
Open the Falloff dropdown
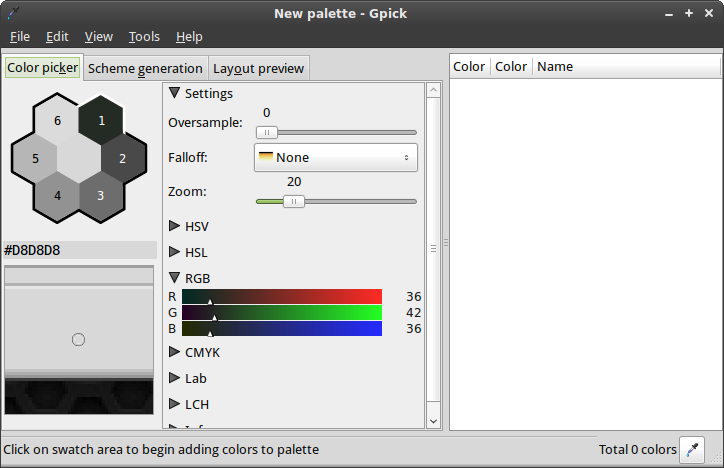pyautogui.click(x=335, y=157)
